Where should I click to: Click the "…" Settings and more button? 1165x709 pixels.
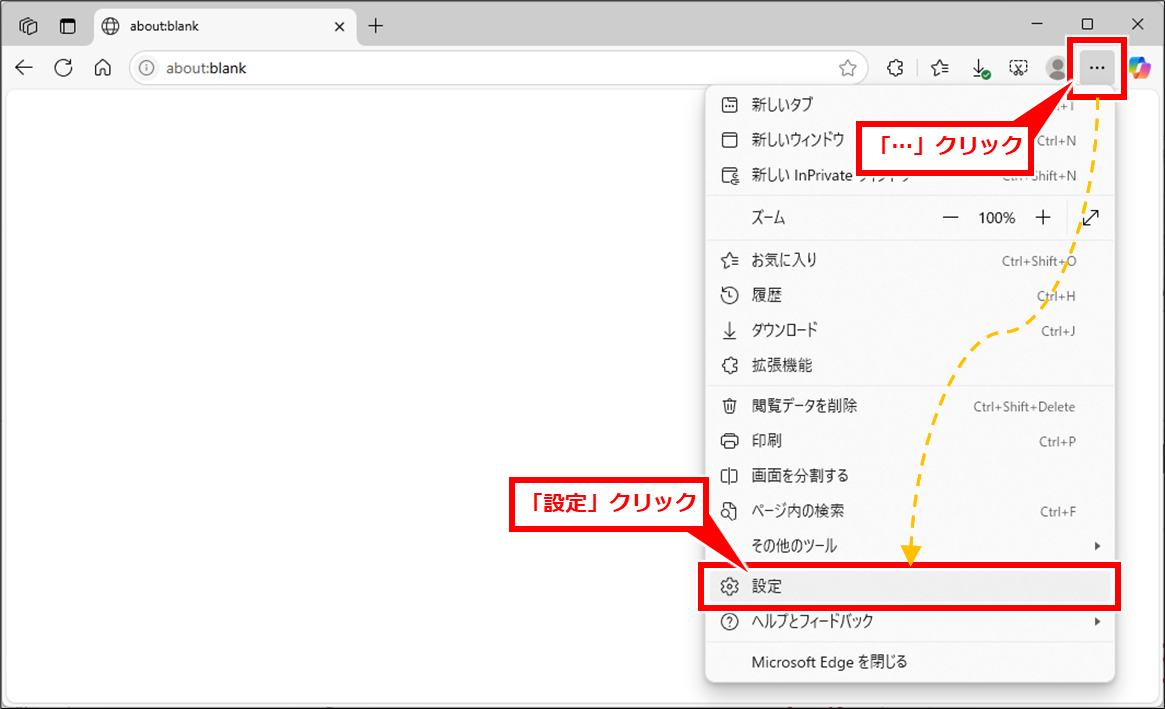[1097, 68]
